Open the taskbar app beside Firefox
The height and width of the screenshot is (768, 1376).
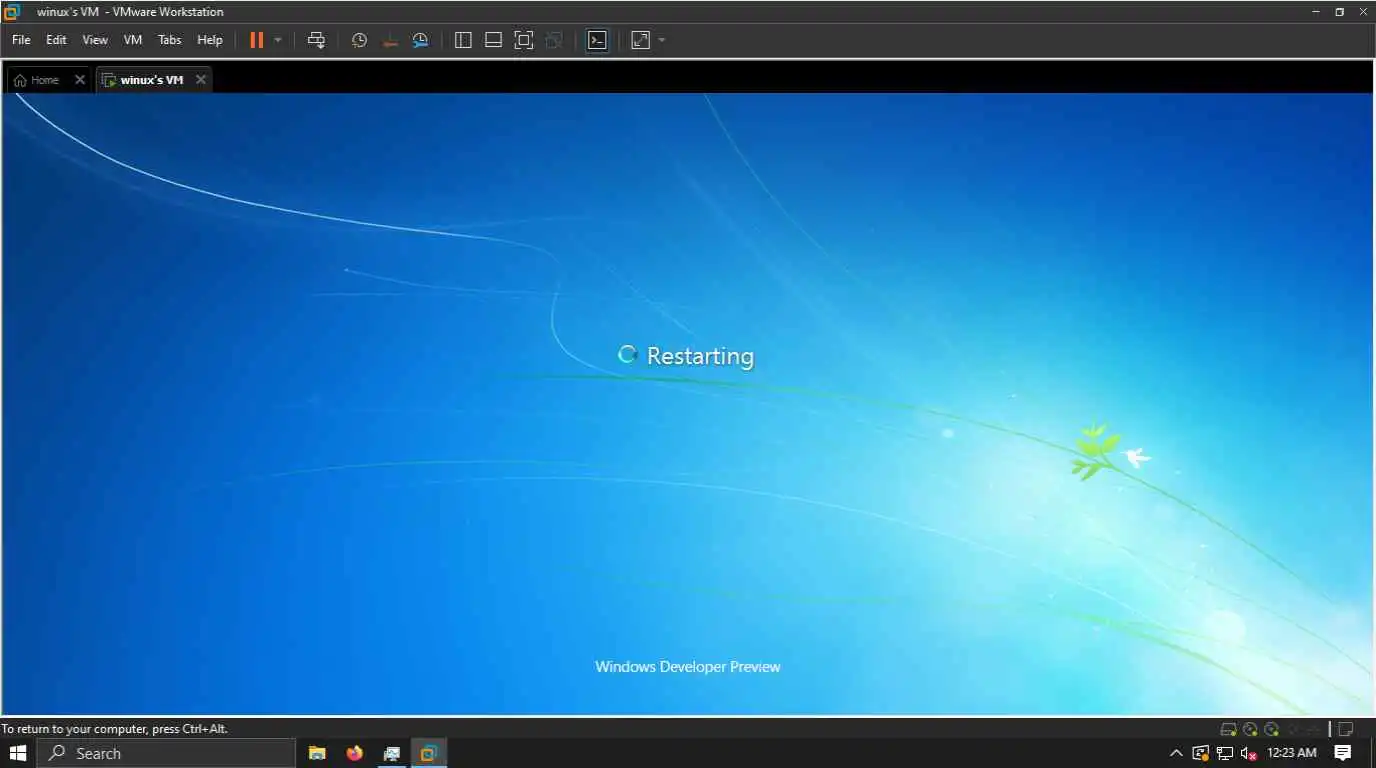tap(392, 753)
